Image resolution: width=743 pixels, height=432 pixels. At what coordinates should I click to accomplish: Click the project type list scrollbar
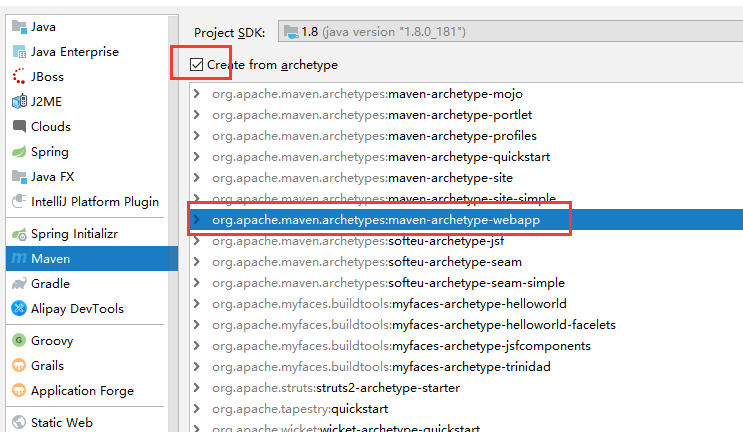point(173,223)
